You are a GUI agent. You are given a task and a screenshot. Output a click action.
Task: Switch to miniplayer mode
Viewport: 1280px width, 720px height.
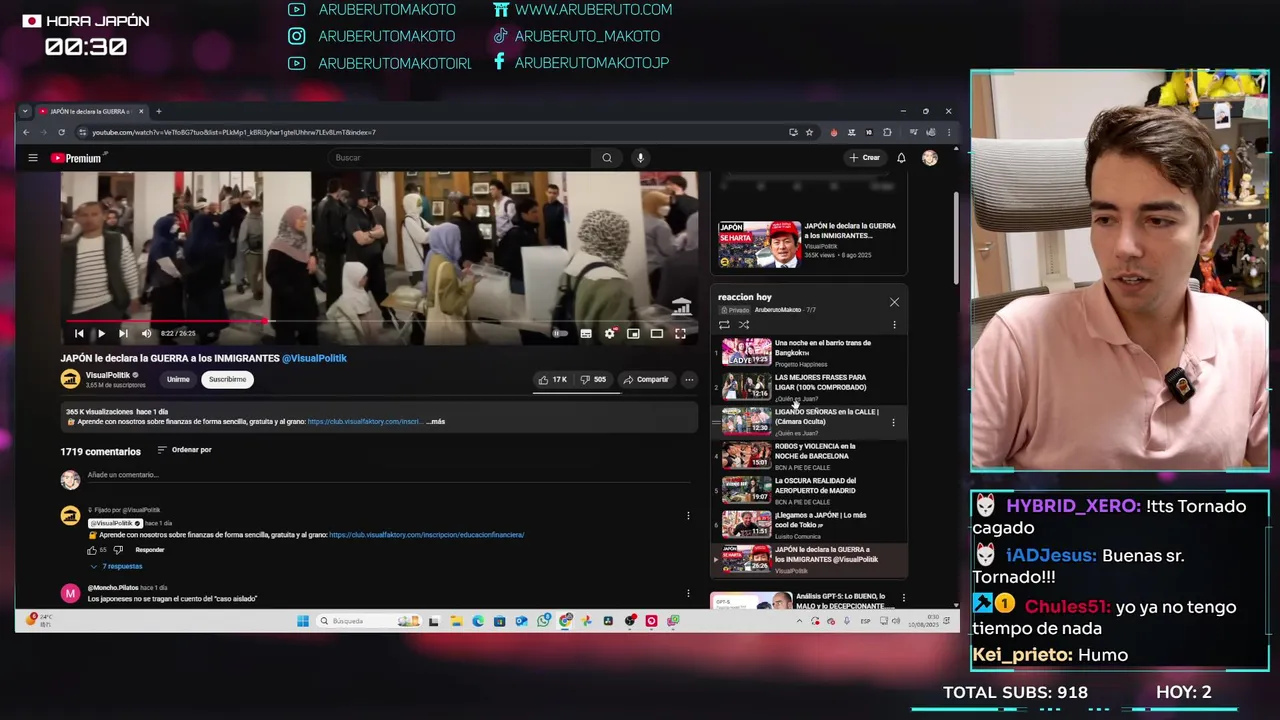[x=633, y=334]
